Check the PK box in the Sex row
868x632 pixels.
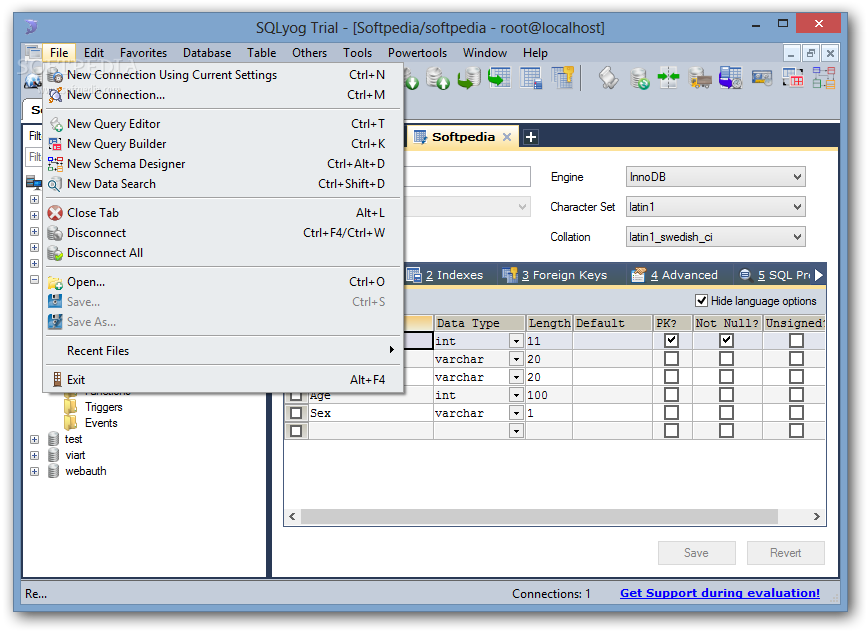pos(671,413)
